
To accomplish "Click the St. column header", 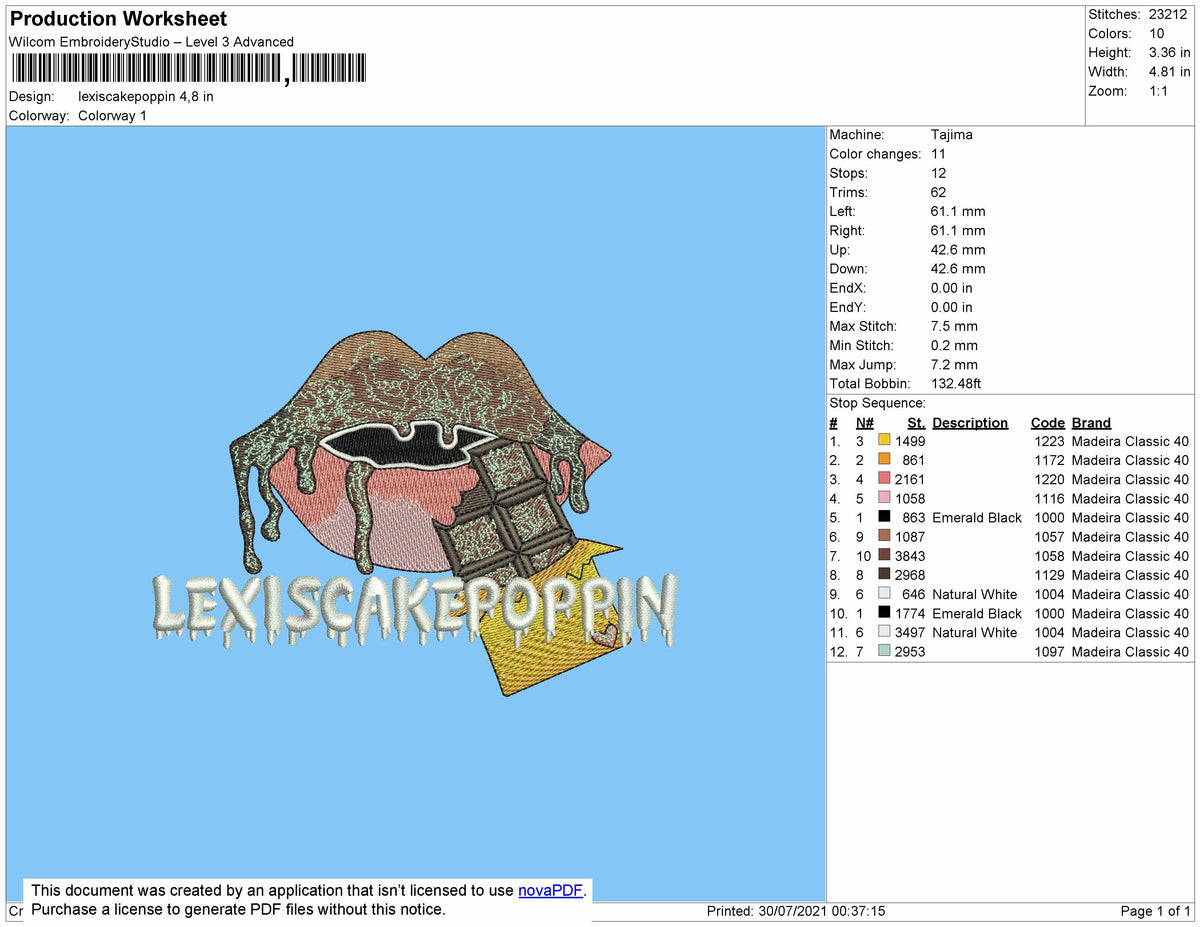I will (916, 422).
